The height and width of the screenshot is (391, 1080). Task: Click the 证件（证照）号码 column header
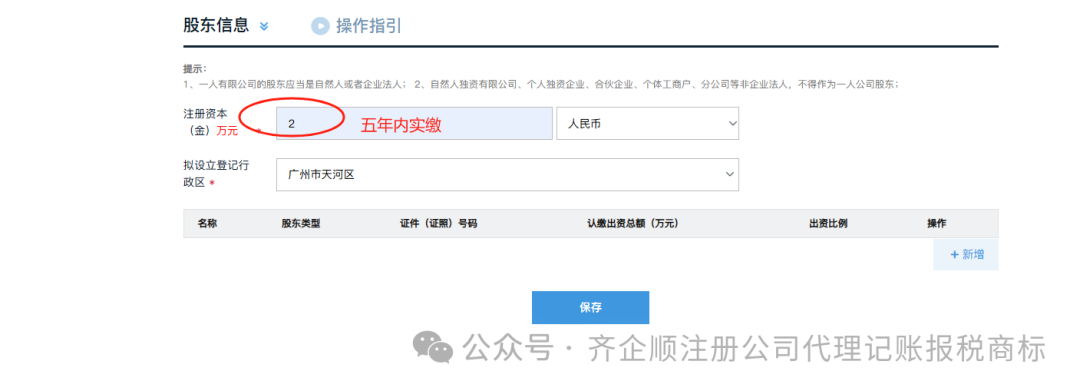(439, 224)
